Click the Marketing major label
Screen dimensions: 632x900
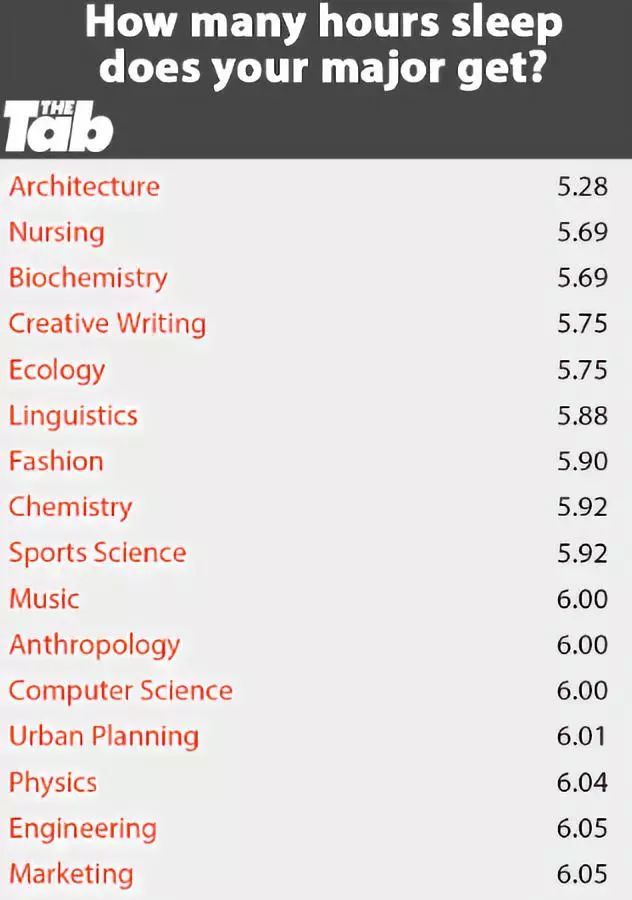pos(71,874)
